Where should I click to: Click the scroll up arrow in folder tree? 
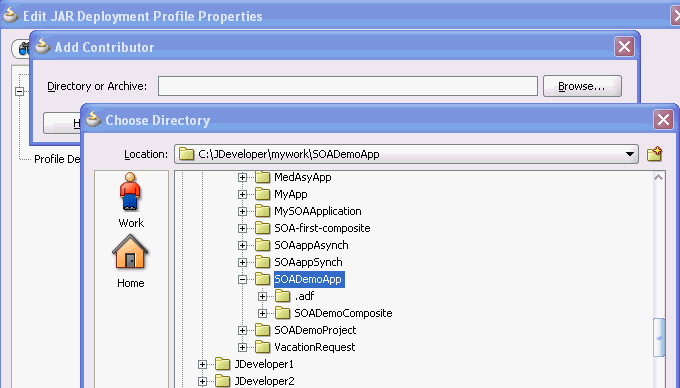(x=658, y=177)
